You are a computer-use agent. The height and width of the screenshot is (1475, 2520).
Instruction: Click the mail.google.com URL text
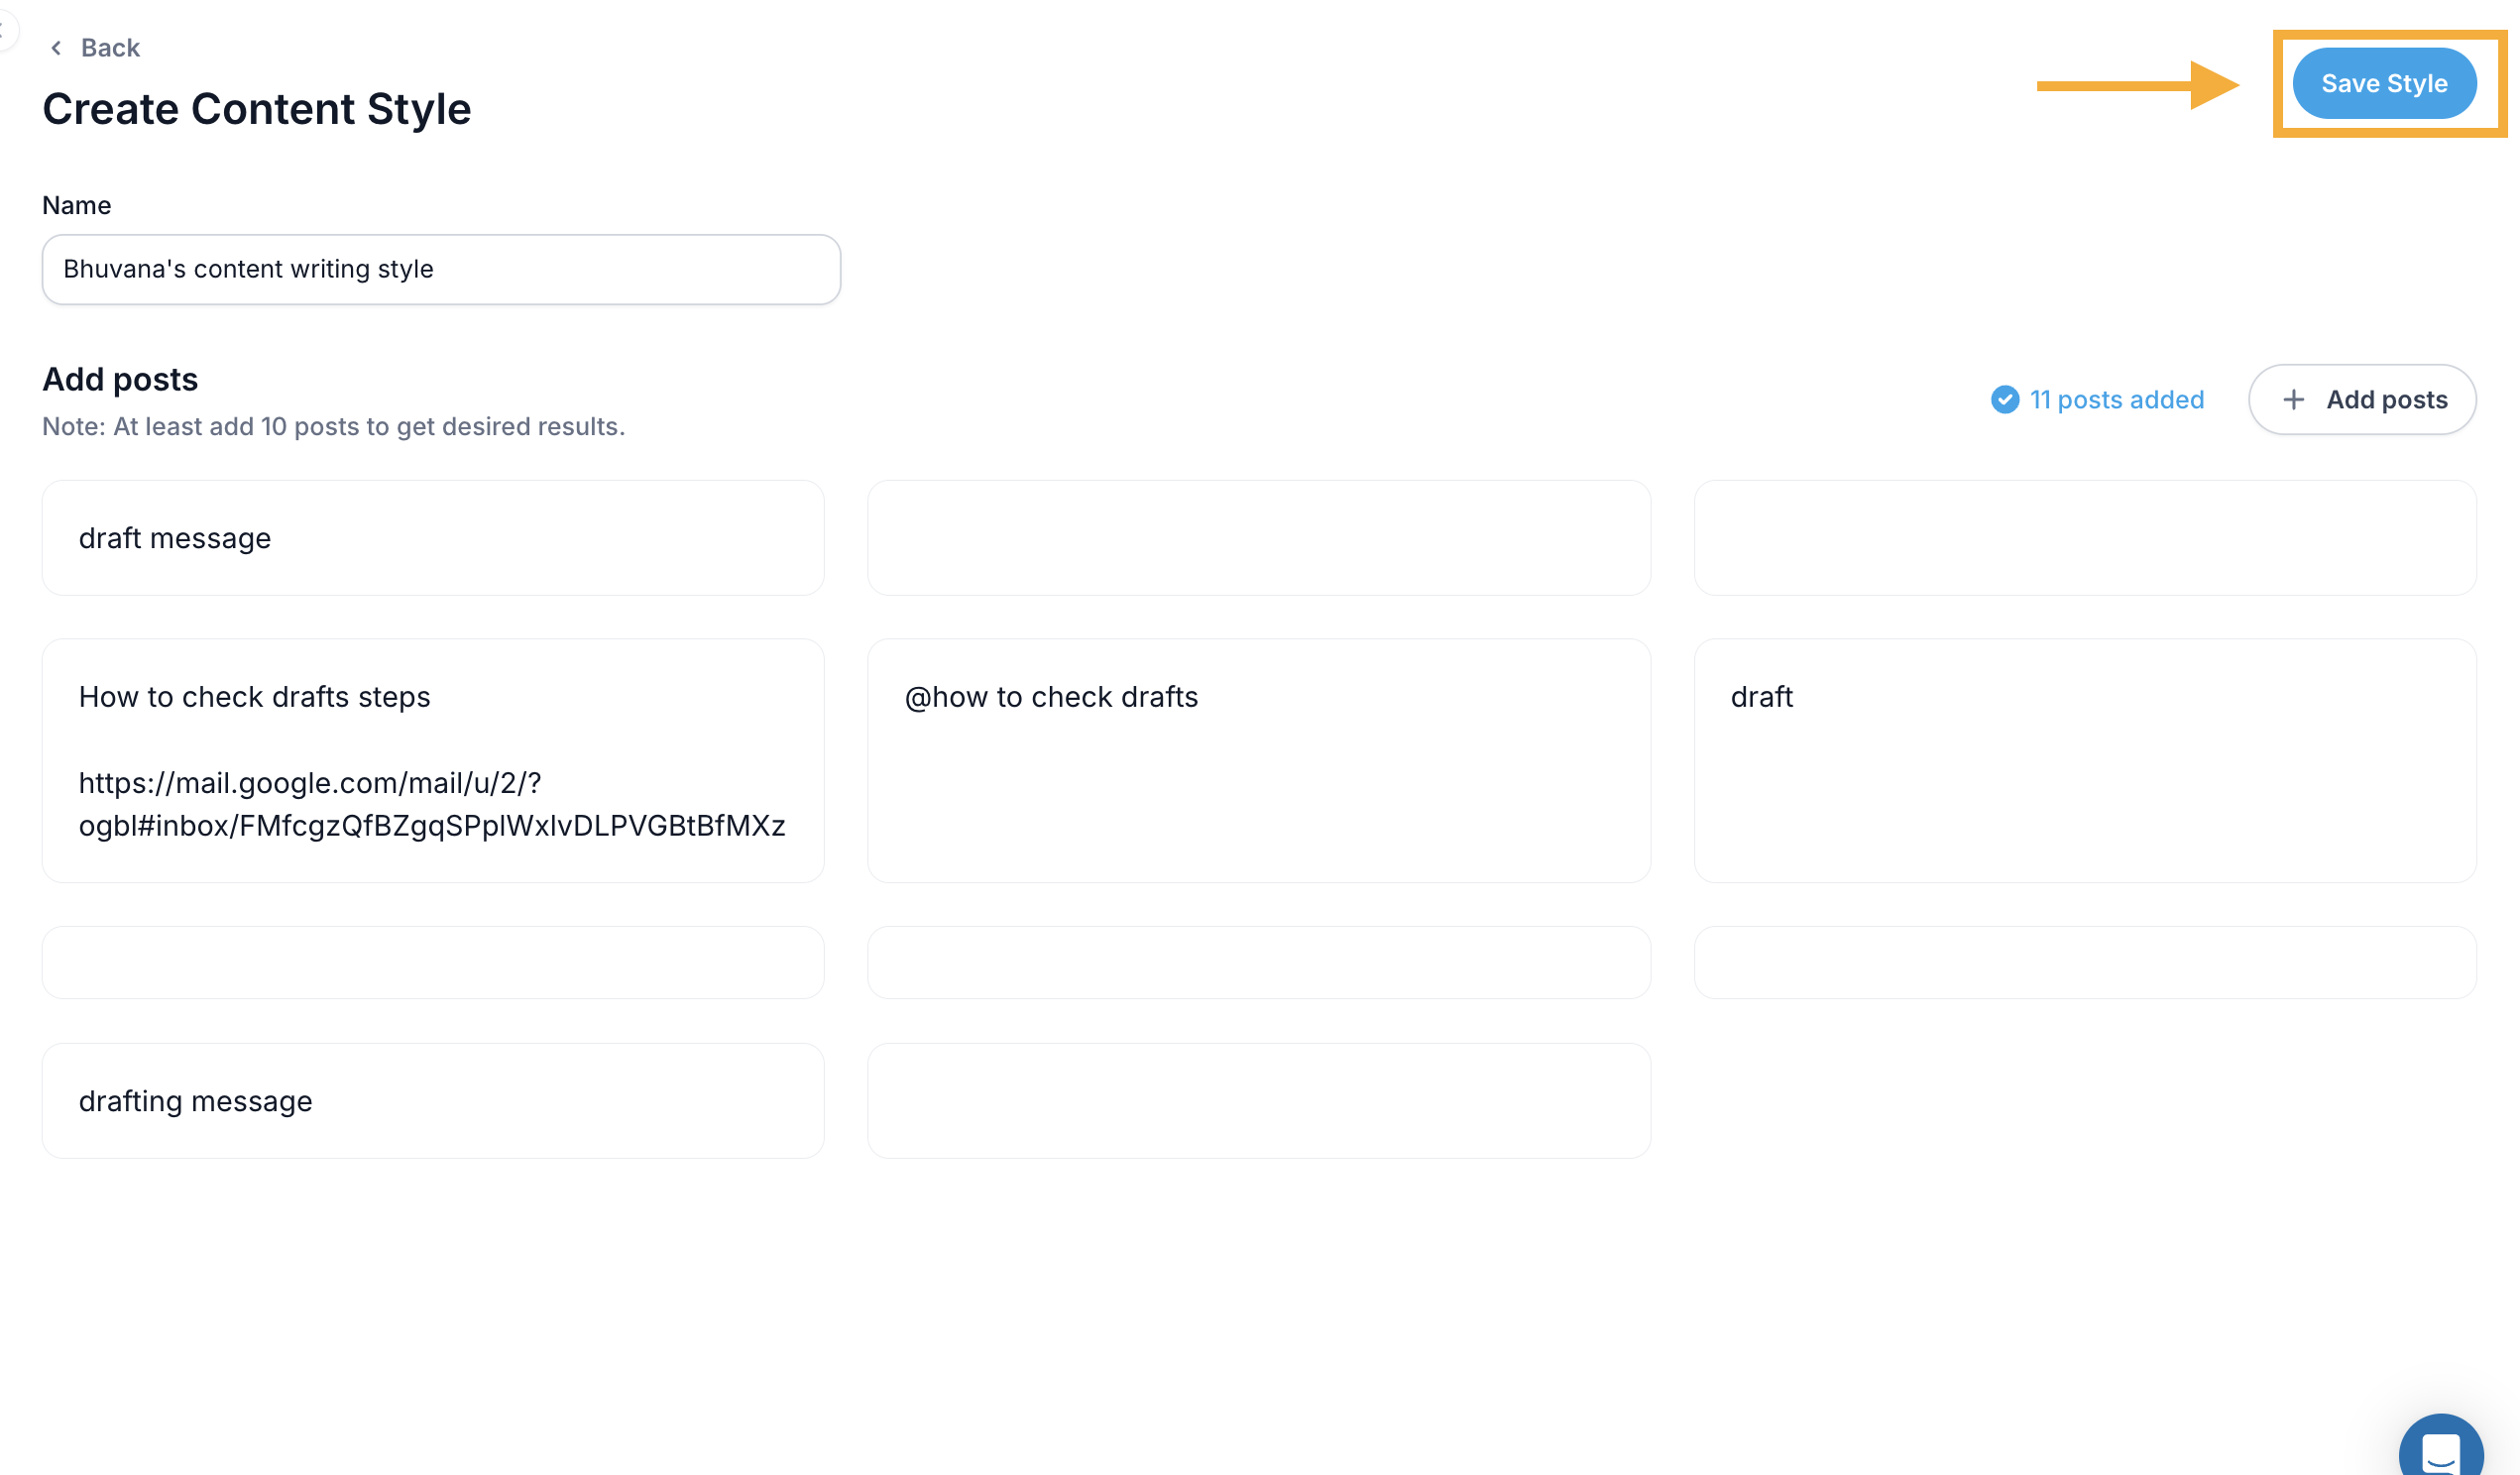[432, 804]
